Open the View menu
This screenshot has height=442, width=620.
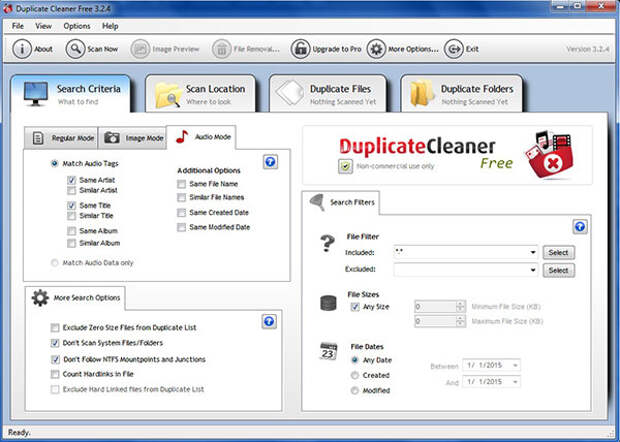[x=43, y=26]
